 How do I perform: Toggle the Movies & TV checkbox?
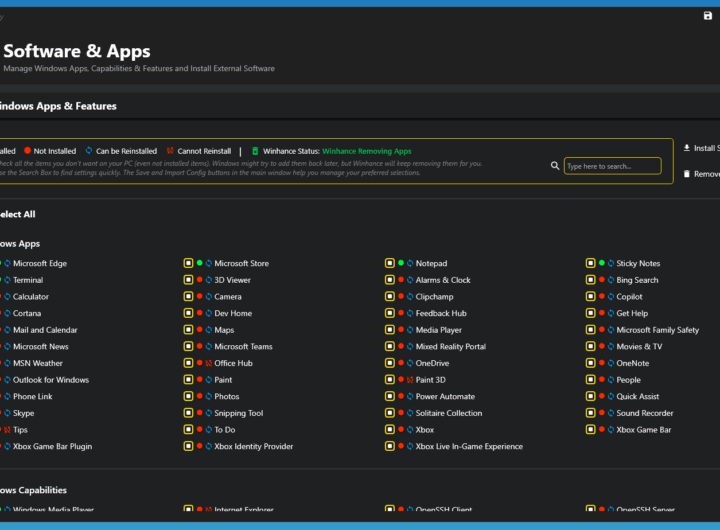pos(591,346)
